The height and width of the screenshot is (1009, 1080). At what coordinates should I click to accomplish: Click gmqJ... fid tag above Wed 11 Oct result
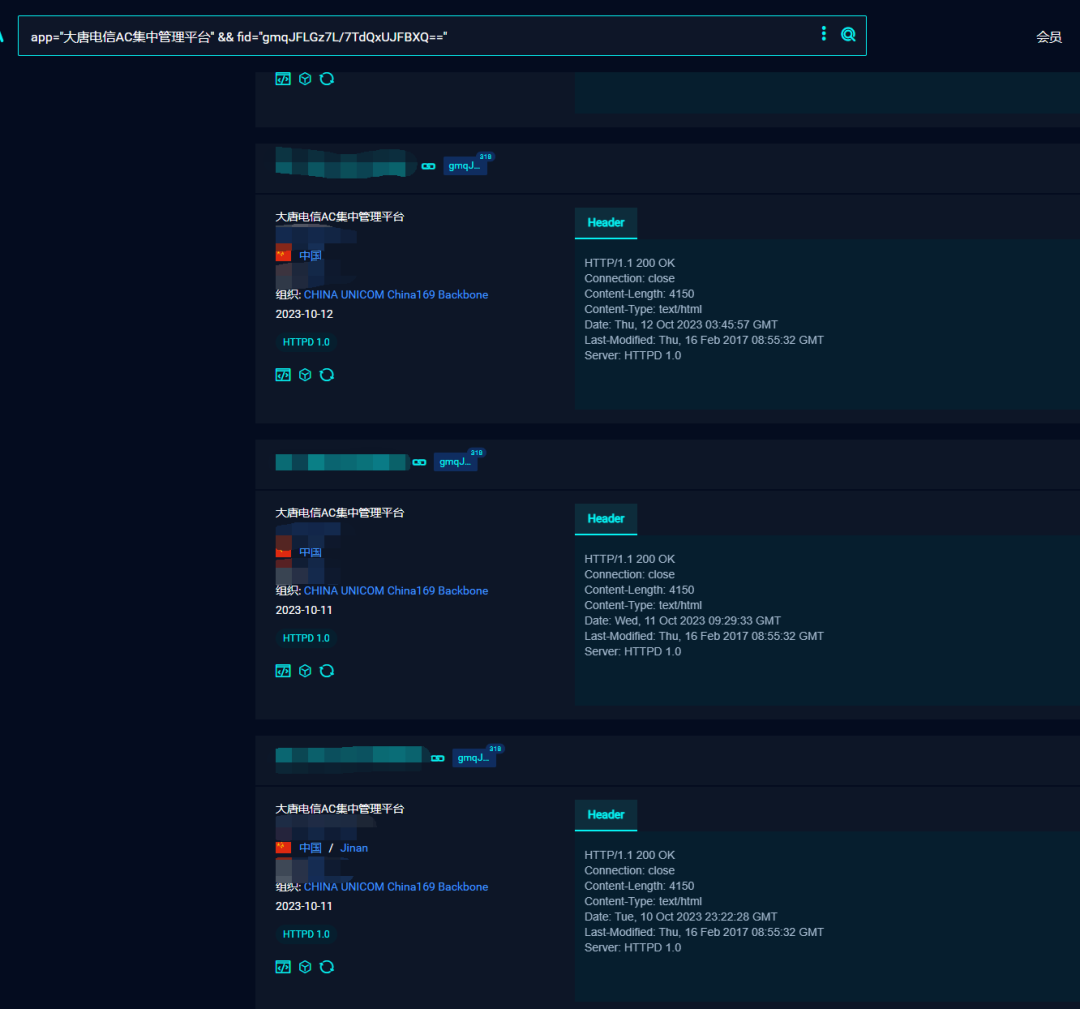pos(455,462)
